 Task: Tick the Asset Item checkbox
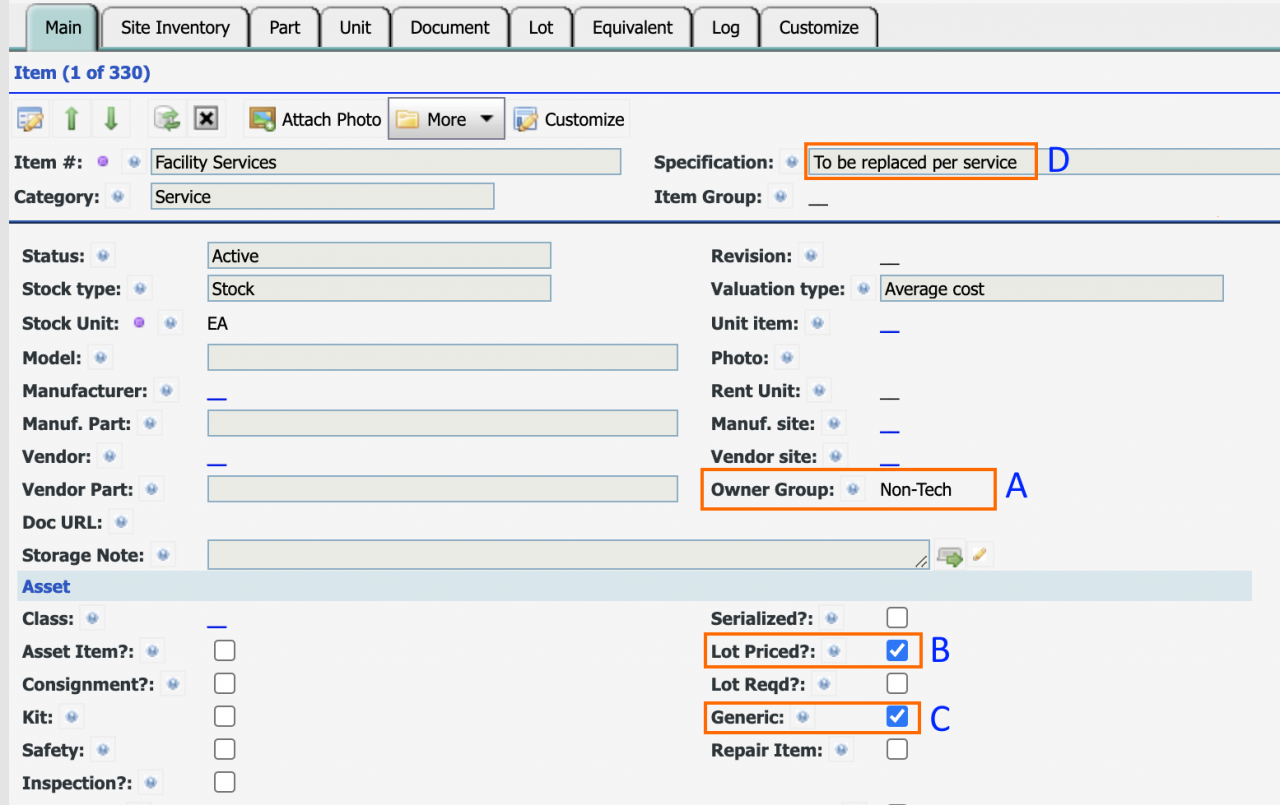225,651
